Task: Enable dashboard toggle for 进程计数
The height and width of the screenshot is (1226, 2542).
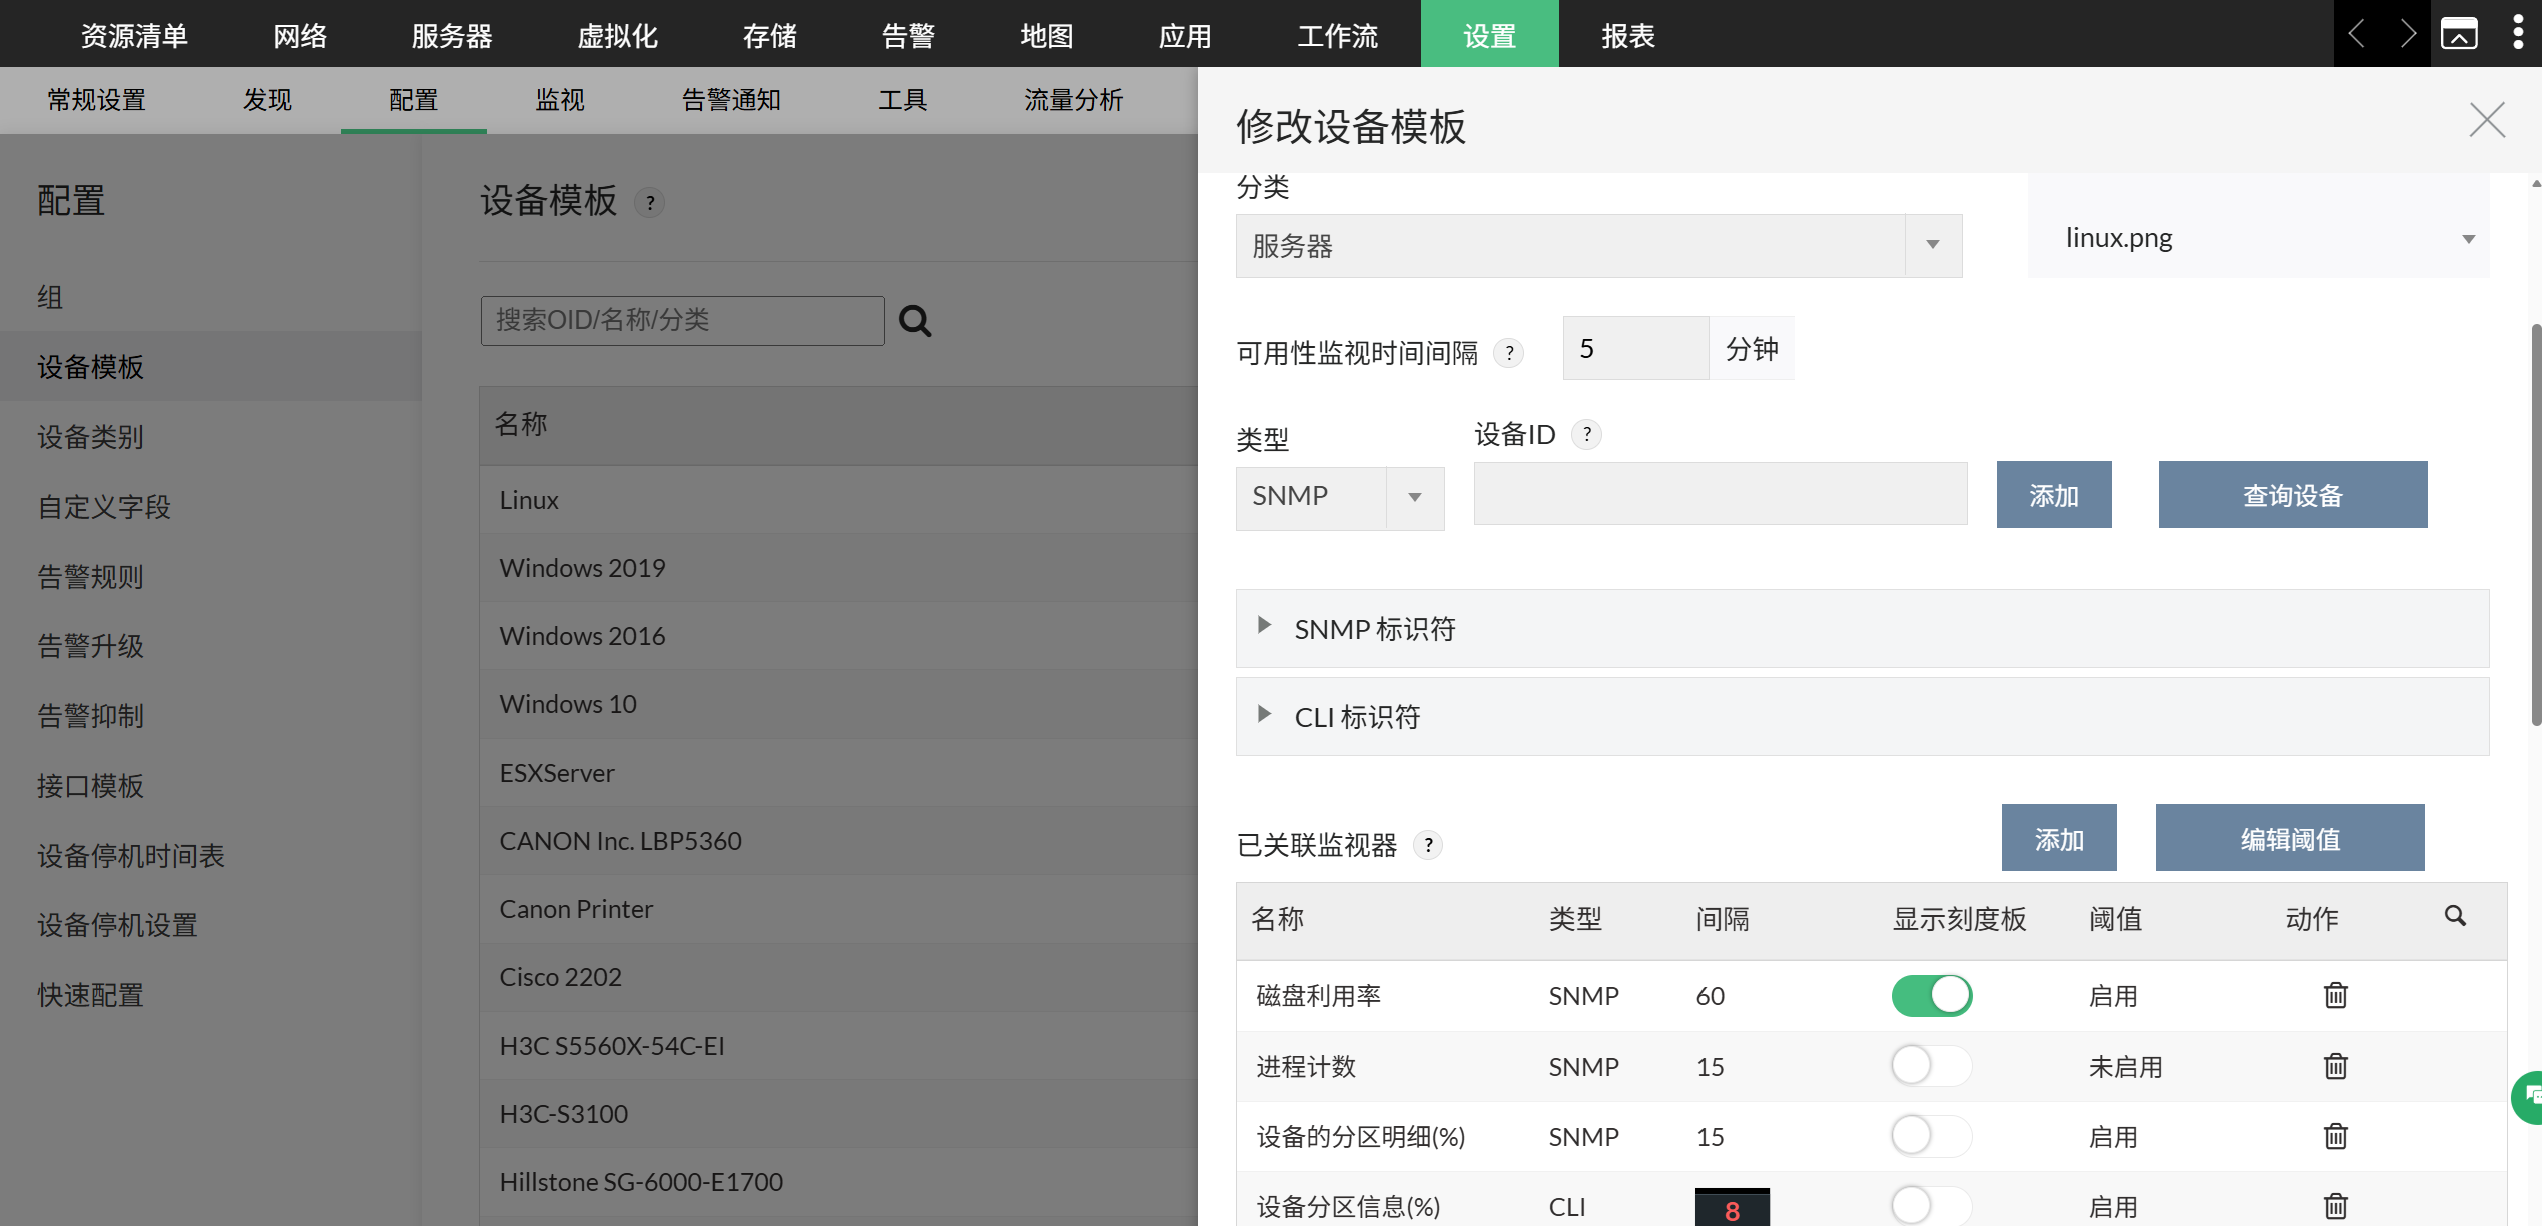Action: tap(1931, 1066)
